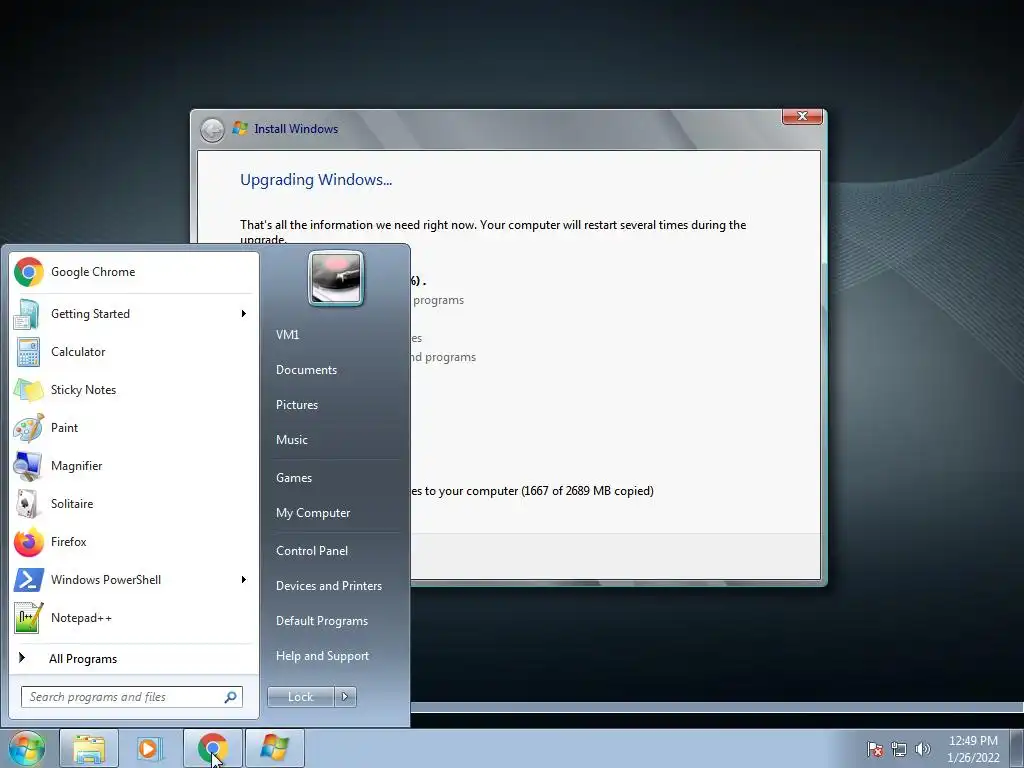This screenshot has height=768, width=1024.
Task: Launch Notepad++ from the Start menu
Action: tap(133, 618)
